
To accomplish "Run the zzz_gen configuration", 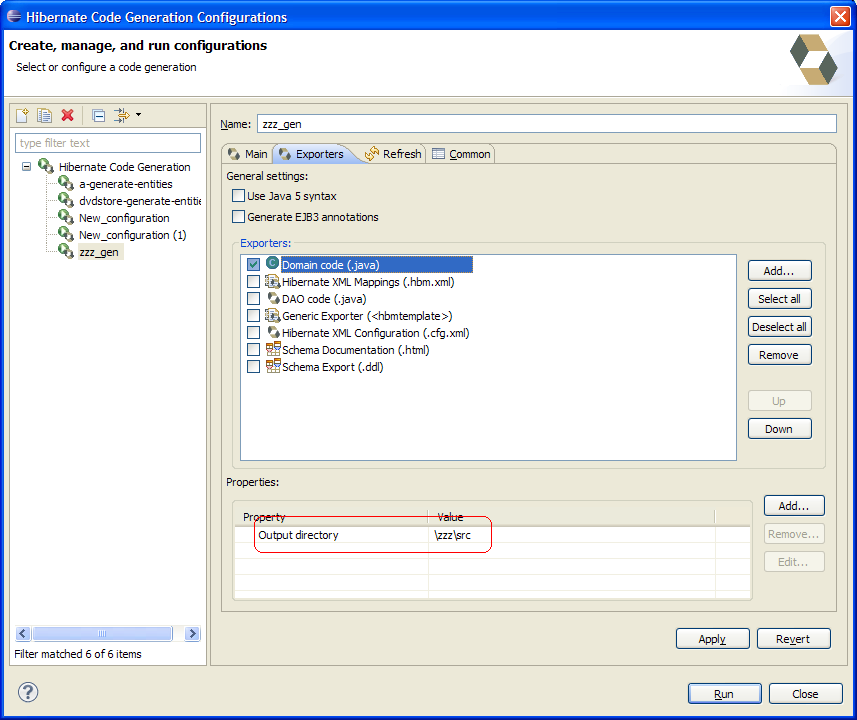I will pyautogui.click(x=724, y=694).
